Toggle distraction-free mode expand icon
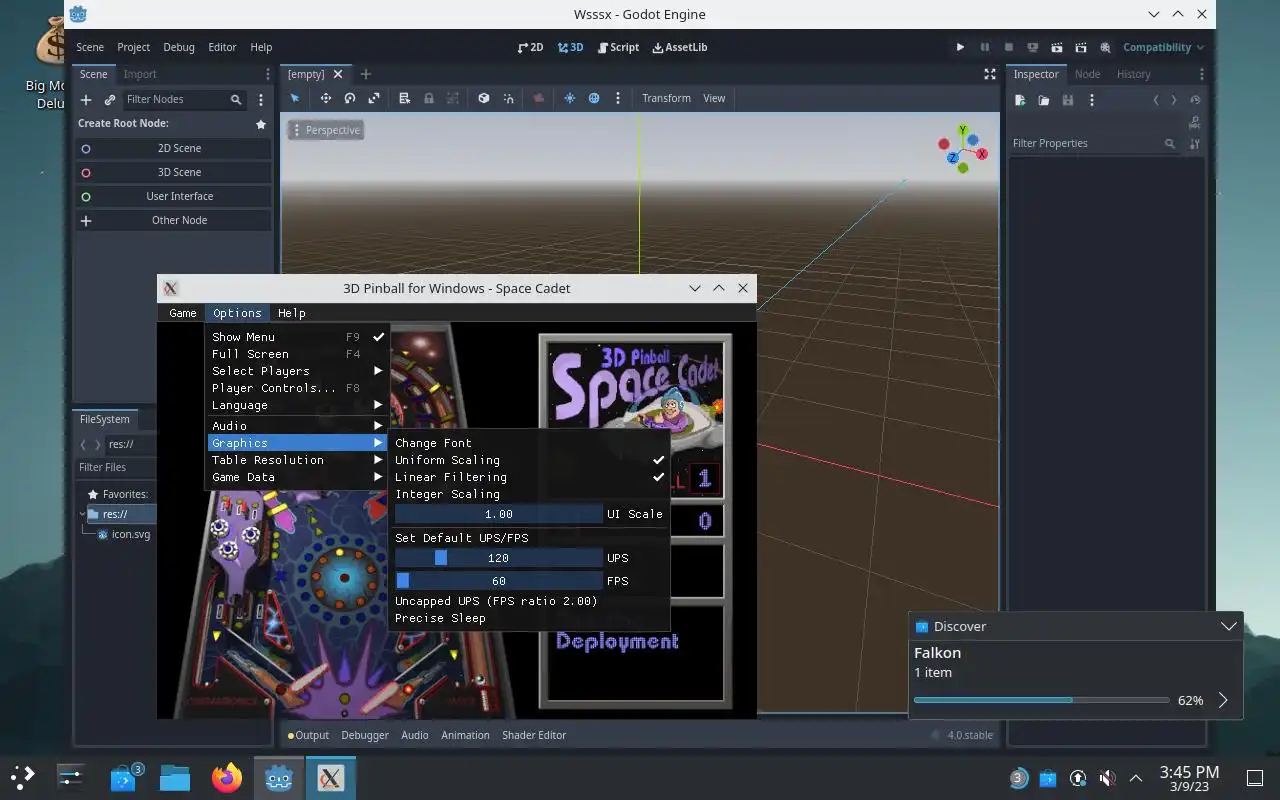The height and width of the screenshot is (800, 1280). 990,74
